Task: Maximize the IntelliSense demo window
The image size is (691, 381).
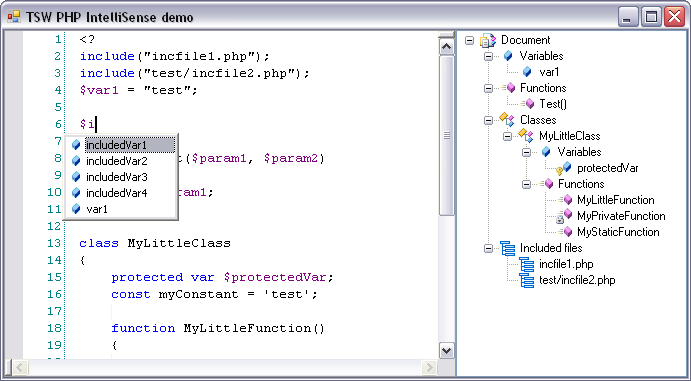Action: 651,17
